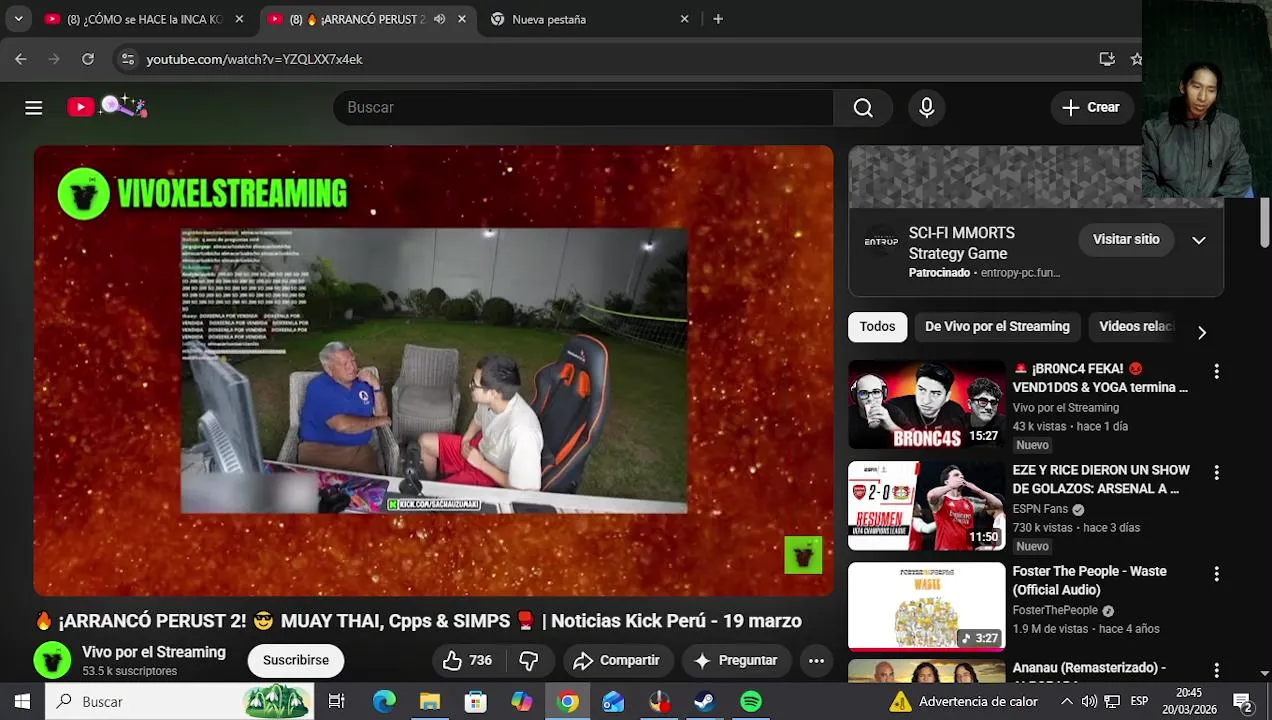
Task: Open the EZE Y RICE Arsenal video thumbnail
Action: point(926,506)
